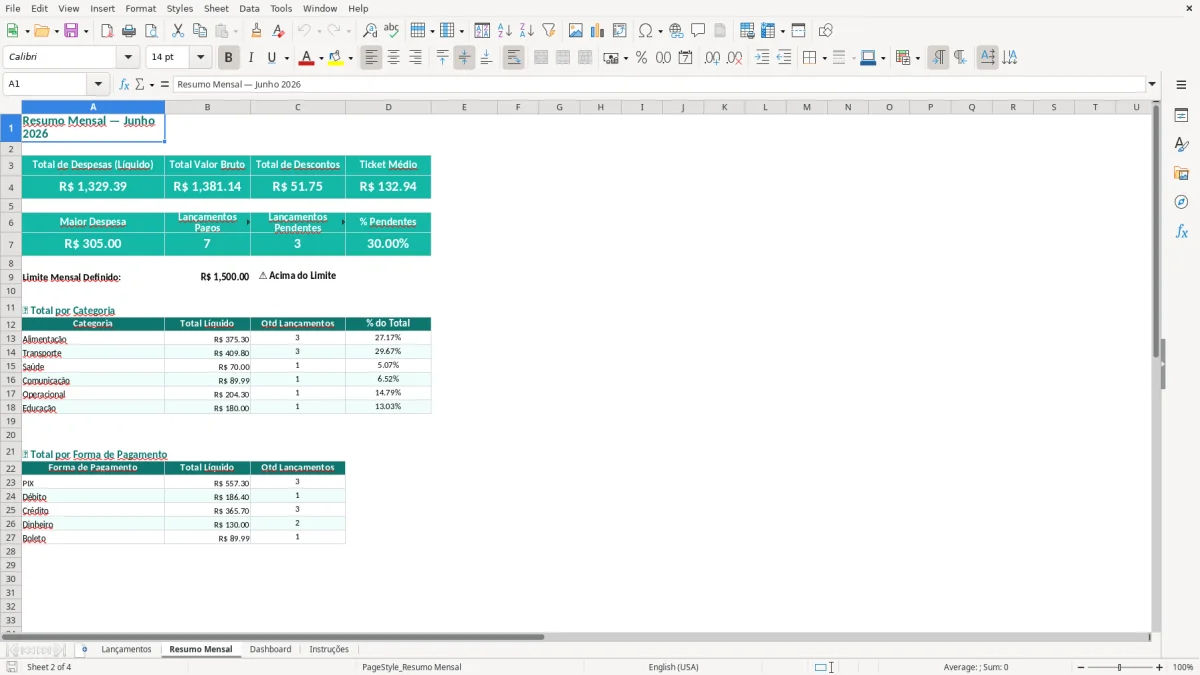Expand the font color dropdown arrow
This screenshot has height=675, width=1200.
click(x=320, y=58)
